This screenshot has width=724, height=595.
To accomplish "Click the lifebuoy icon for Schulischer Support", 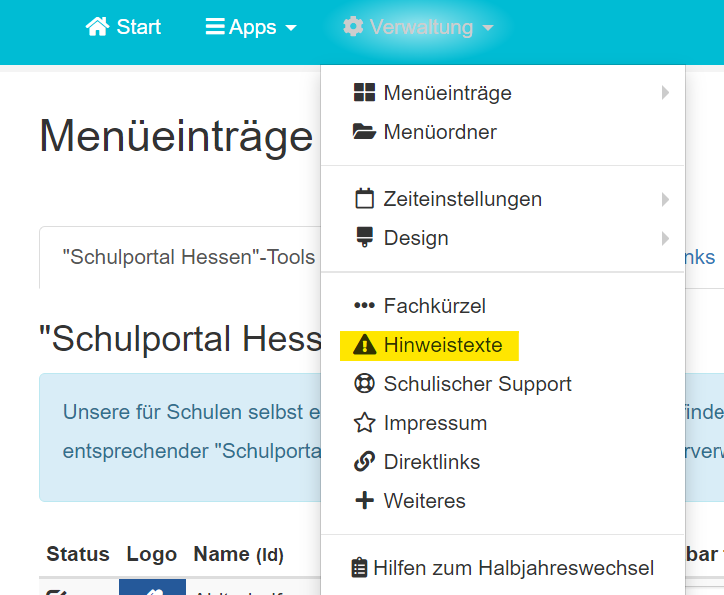I will point(364,384).
